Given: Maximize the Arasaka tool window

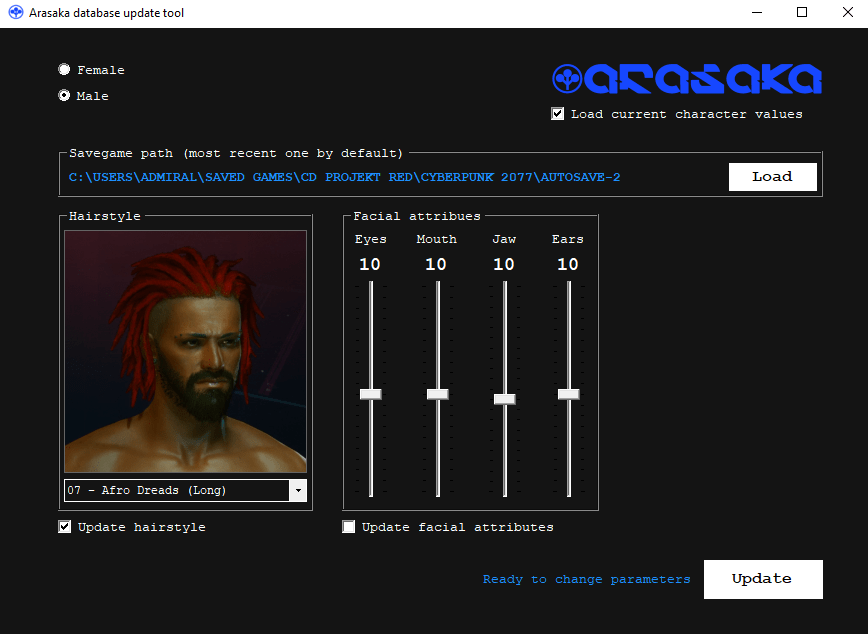Looking at the screenshot, I should pyautogui.click(x=801, y=13).
